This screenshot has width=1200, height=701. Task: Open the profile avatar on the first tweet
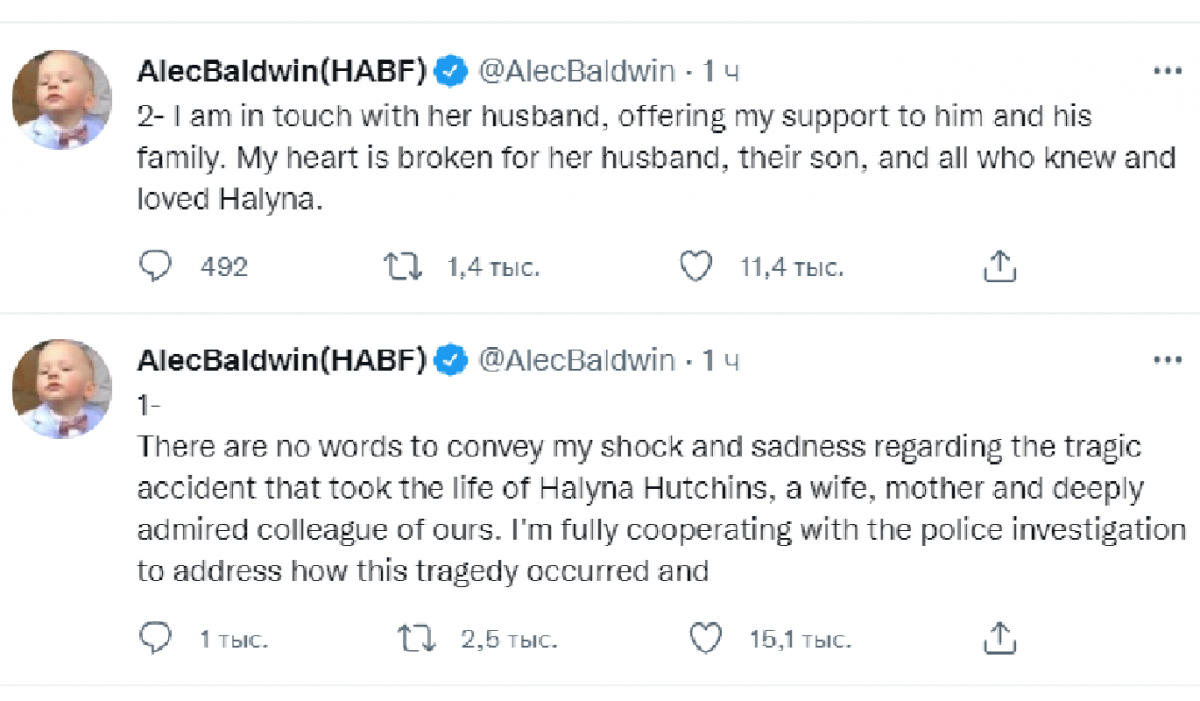(62, 100)
